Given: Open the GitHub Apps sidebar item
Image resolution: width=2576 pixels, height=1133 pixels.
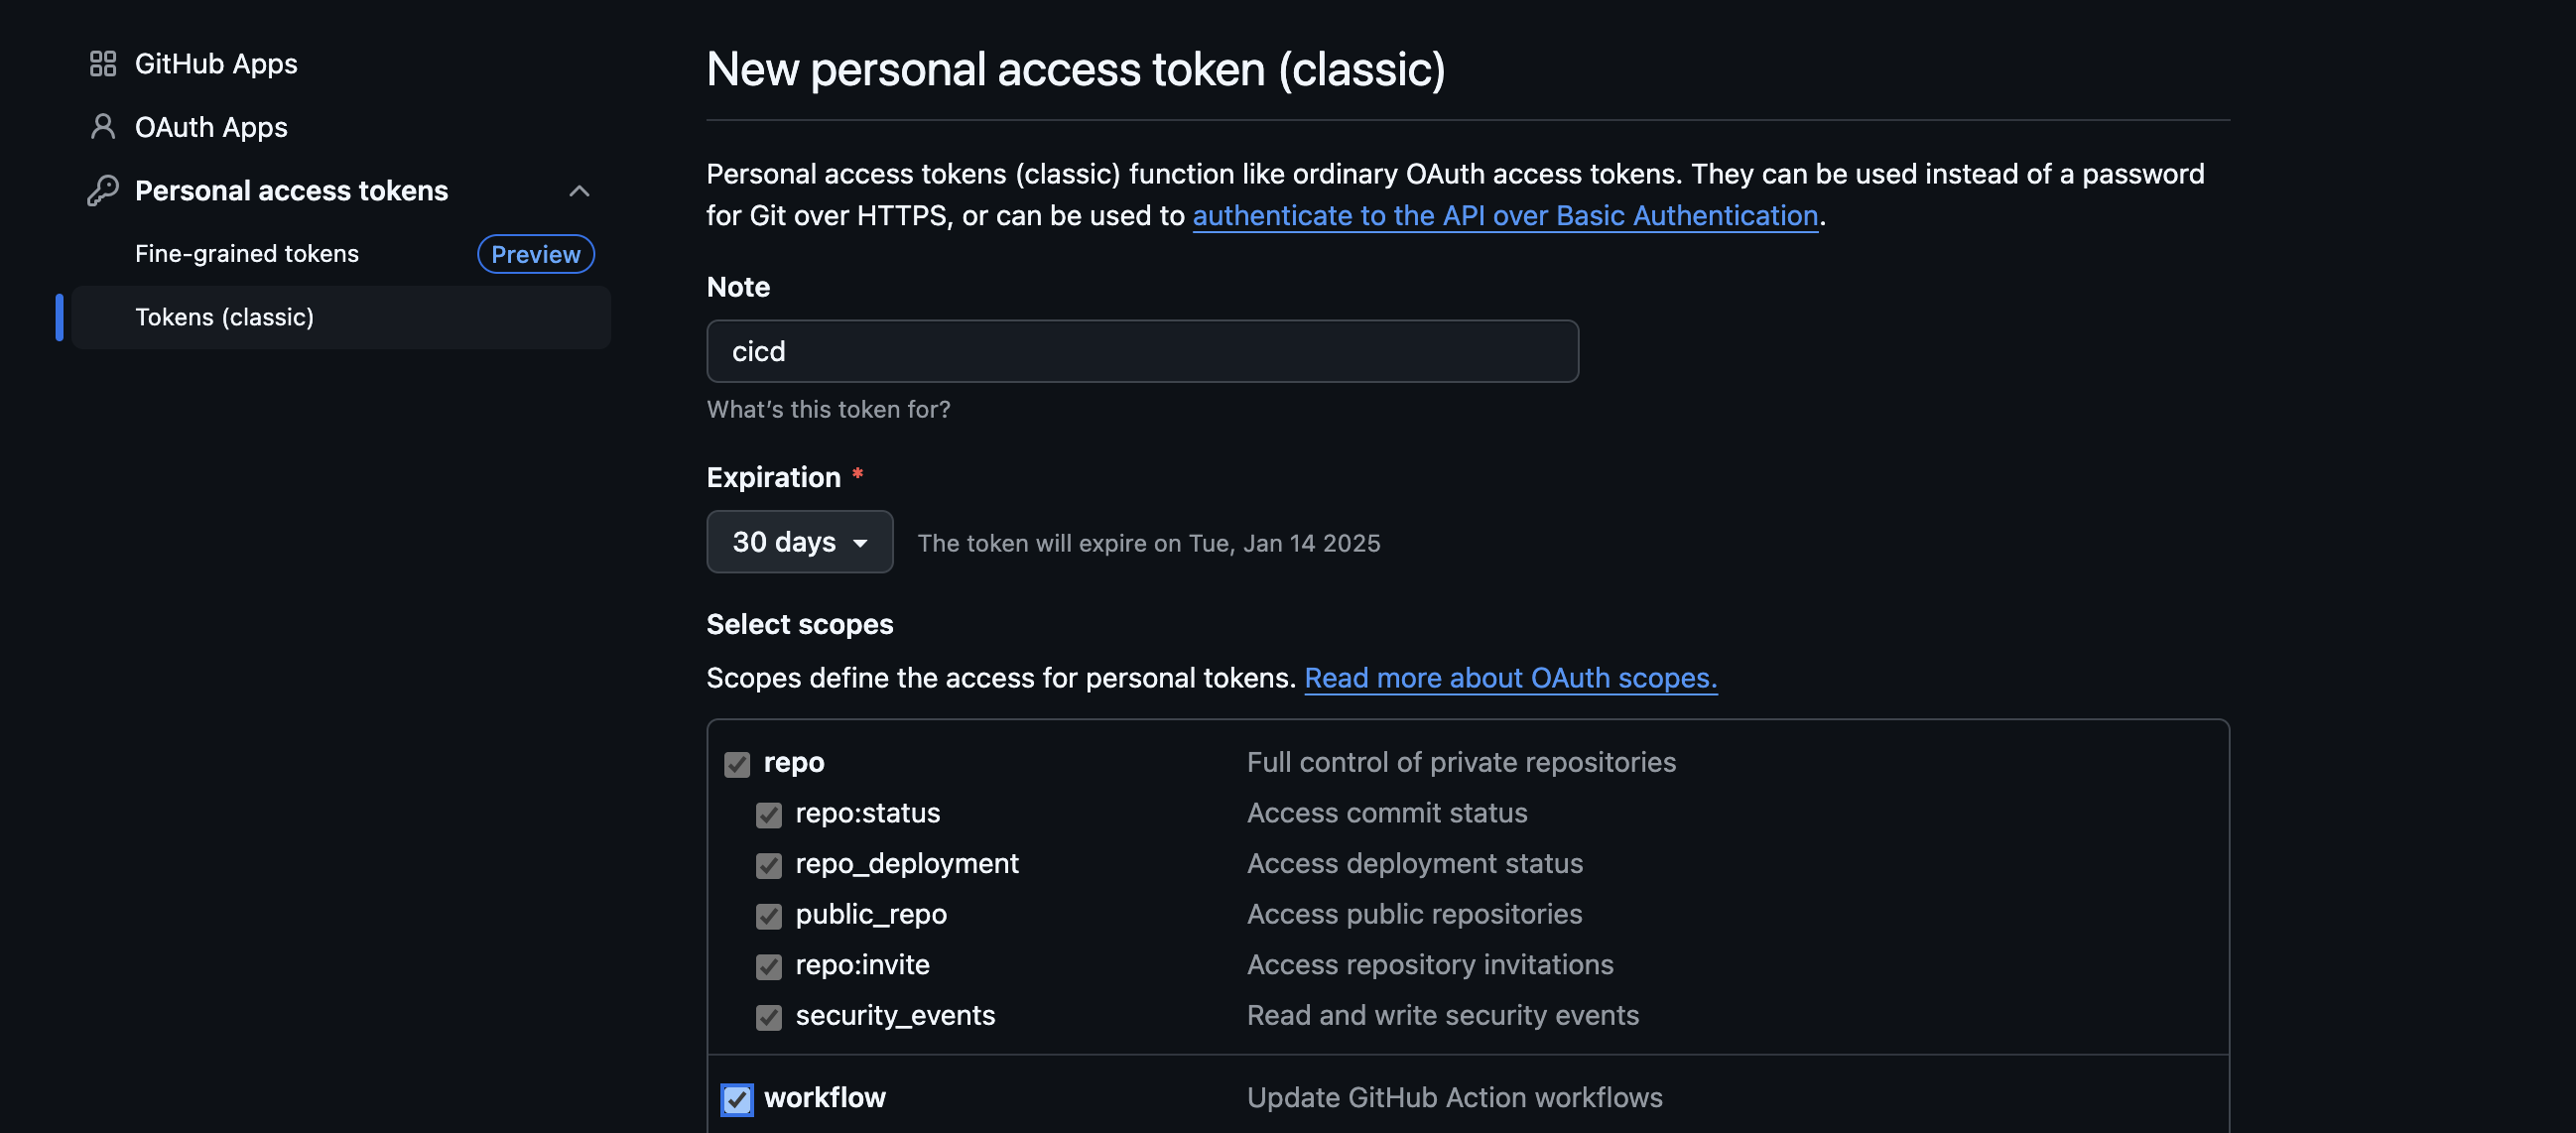Looking at the screenshot, I should [216, 64].
